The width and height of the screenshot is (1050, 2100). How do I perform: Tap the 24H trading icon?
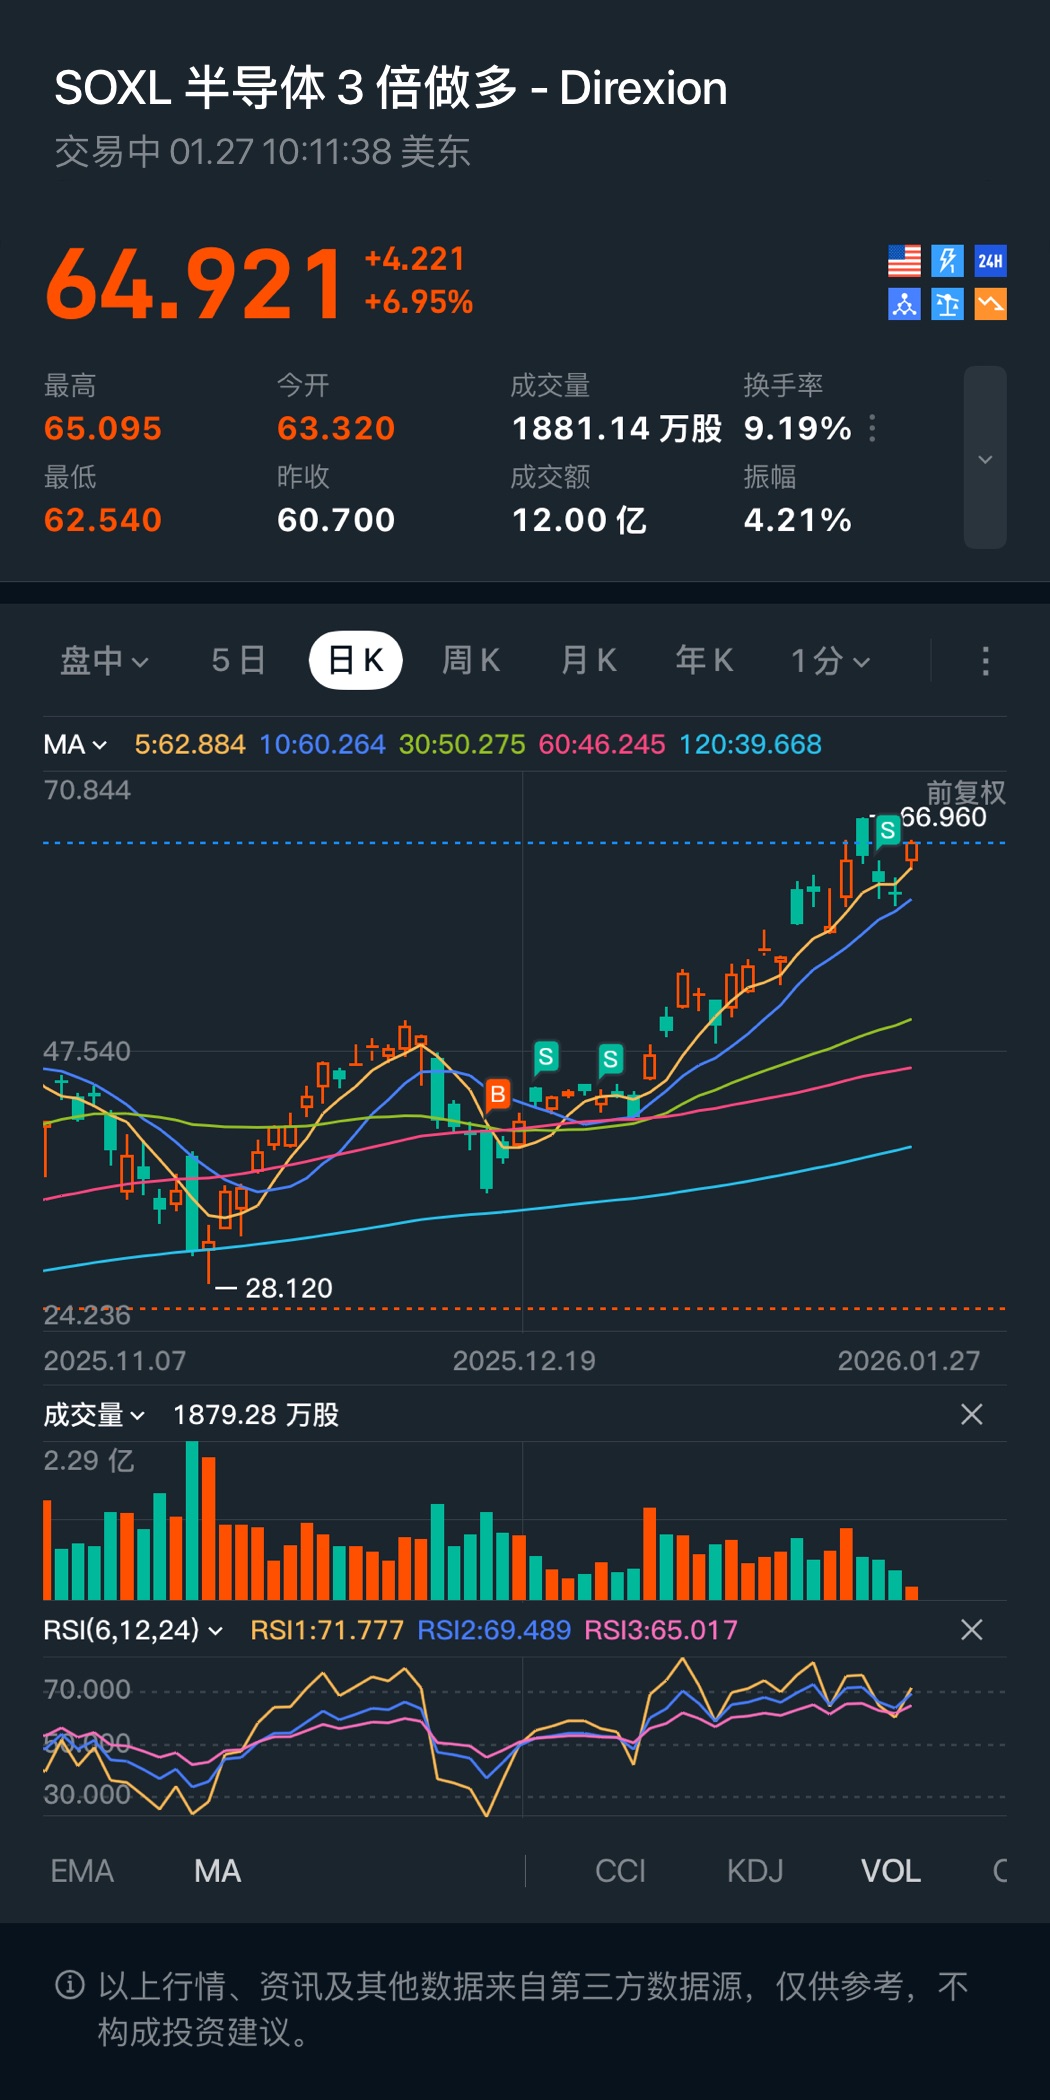click(x=990, y=261)
